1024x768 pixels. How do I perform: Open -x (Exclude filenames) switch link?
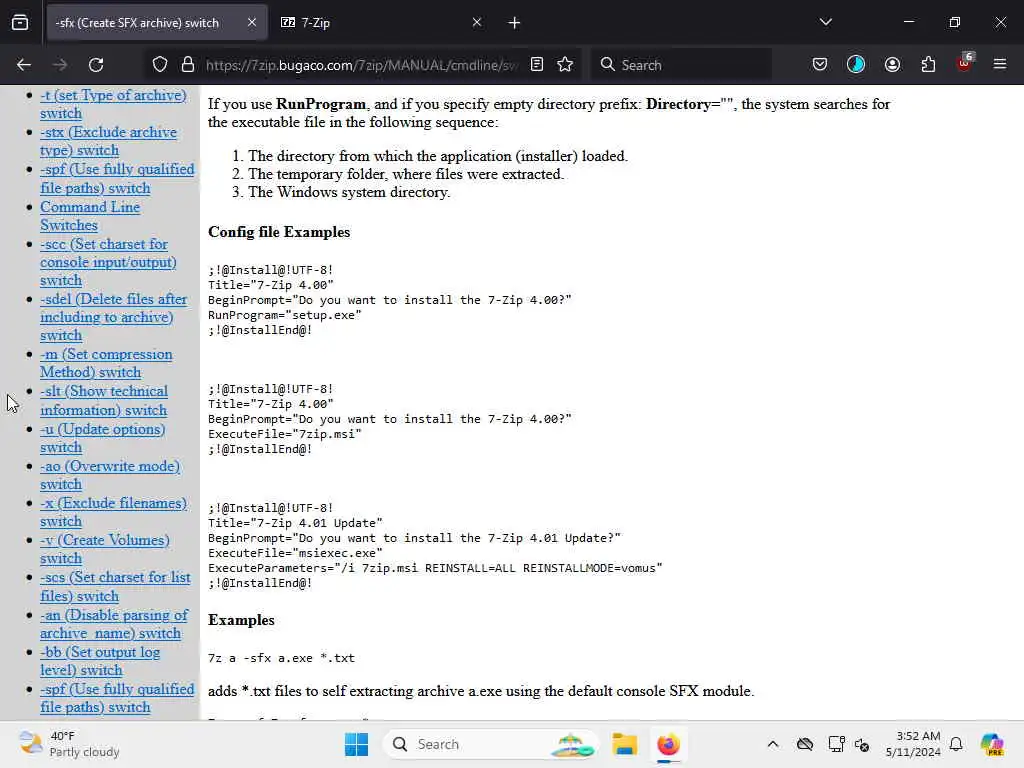114,512
